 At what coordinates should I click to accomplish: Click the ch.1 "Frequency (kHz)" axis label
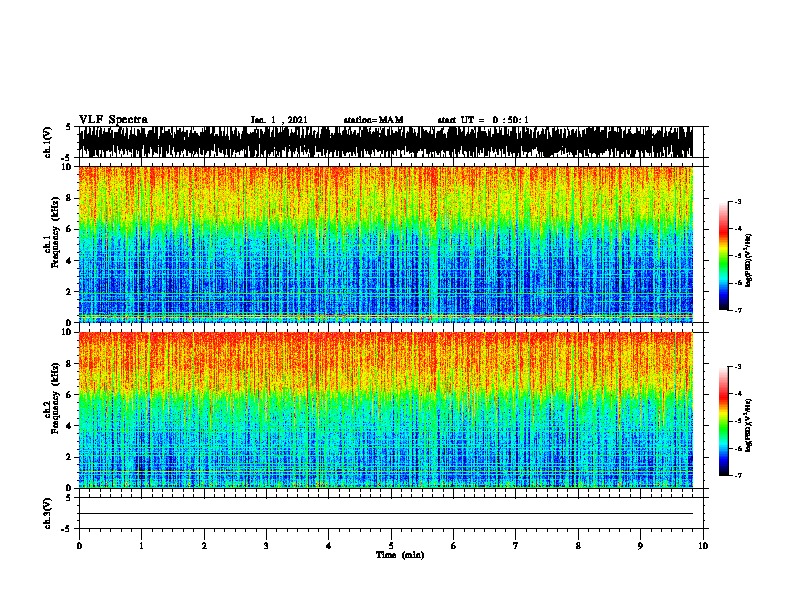click(x=55, y=232)
